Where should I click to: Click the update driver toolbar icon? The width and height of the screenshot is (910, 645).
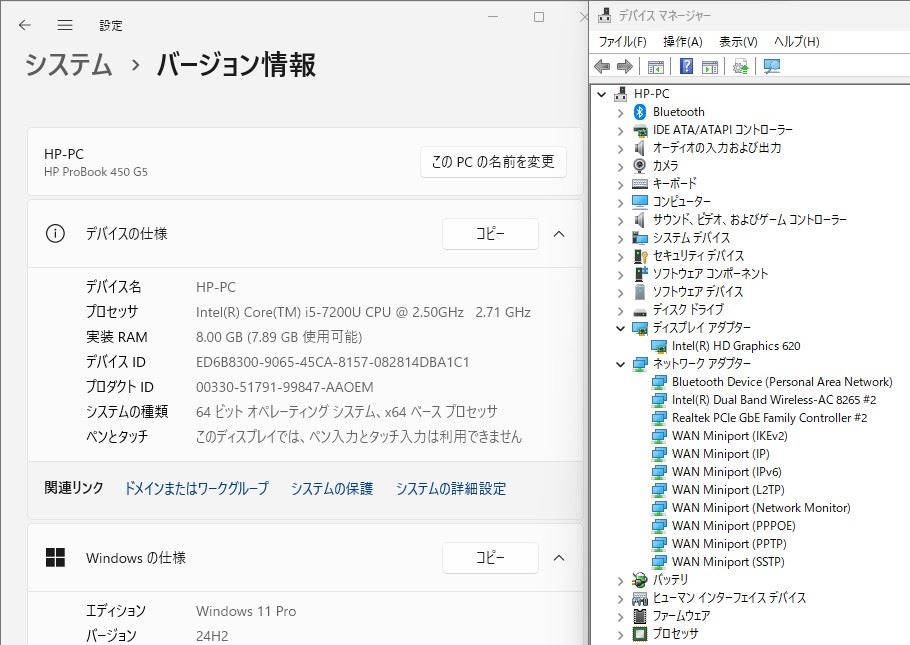741,67
